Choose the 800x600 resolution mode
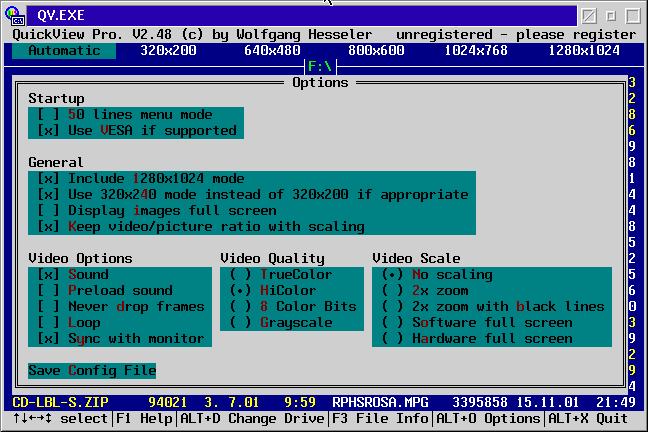The image size is (648, 432). tap(376, 50)
